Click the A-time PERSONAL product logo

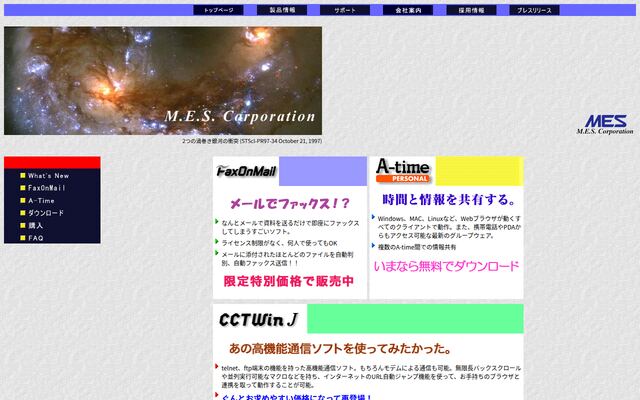coord(403,170)
